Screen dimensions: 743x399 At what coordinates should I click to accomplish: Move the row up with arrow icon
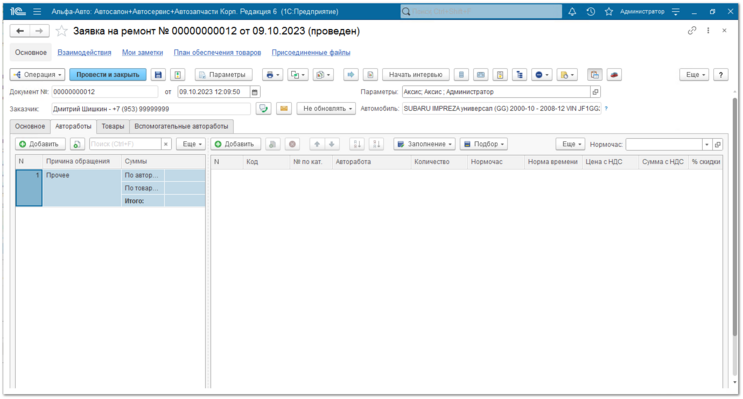[x=317, y=144]
